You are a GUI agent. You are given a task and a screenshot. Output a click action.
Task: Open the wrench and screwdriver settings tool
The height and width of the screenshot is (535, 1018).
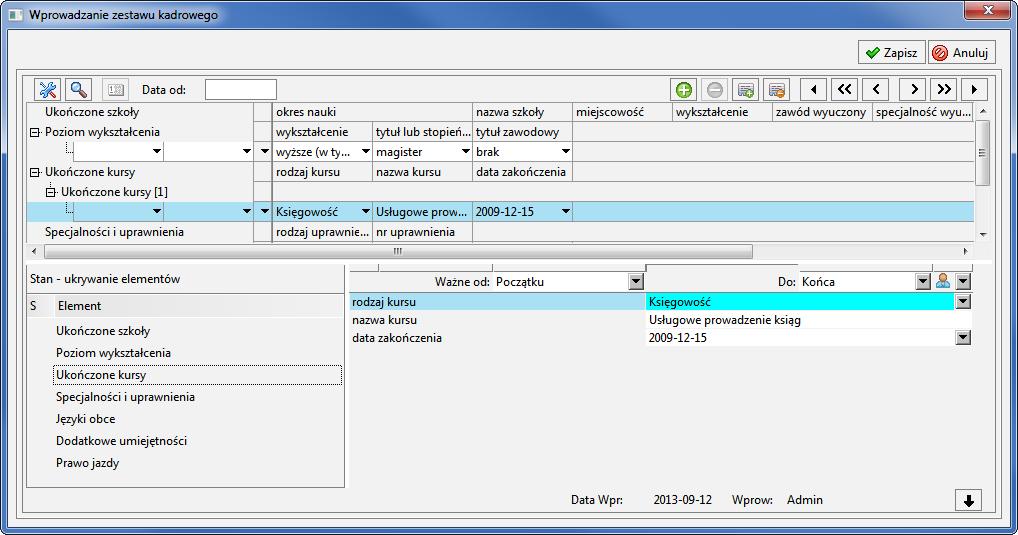tap(47, 90)
